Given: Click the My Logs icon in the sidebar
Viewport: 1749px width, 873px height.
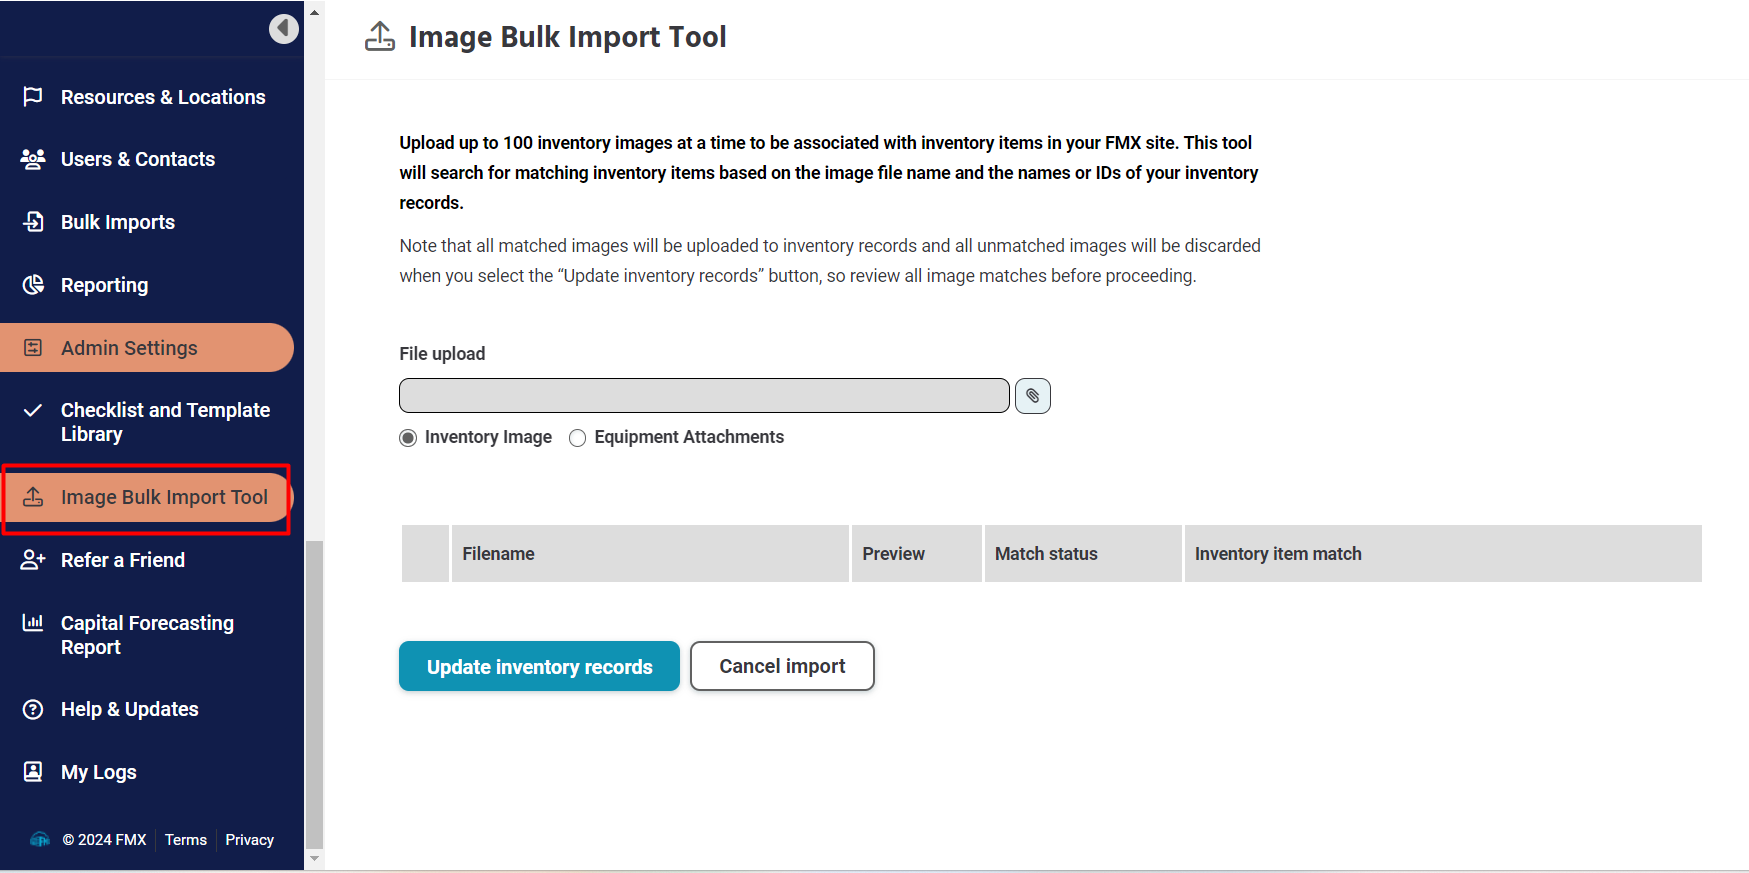Looking at the screenshot, I should click(33, 771).
